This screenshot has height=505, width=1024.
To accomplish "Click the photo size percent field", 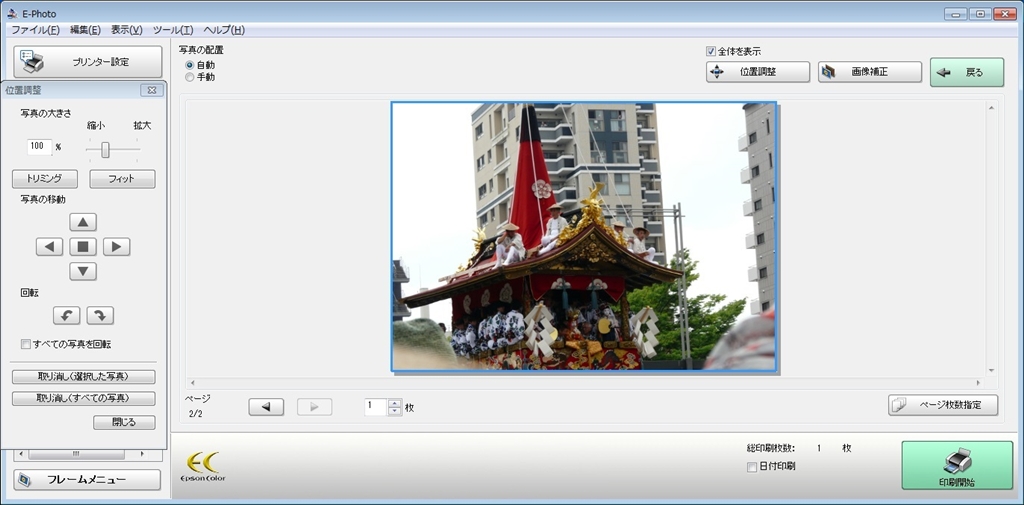I will 39,146.
